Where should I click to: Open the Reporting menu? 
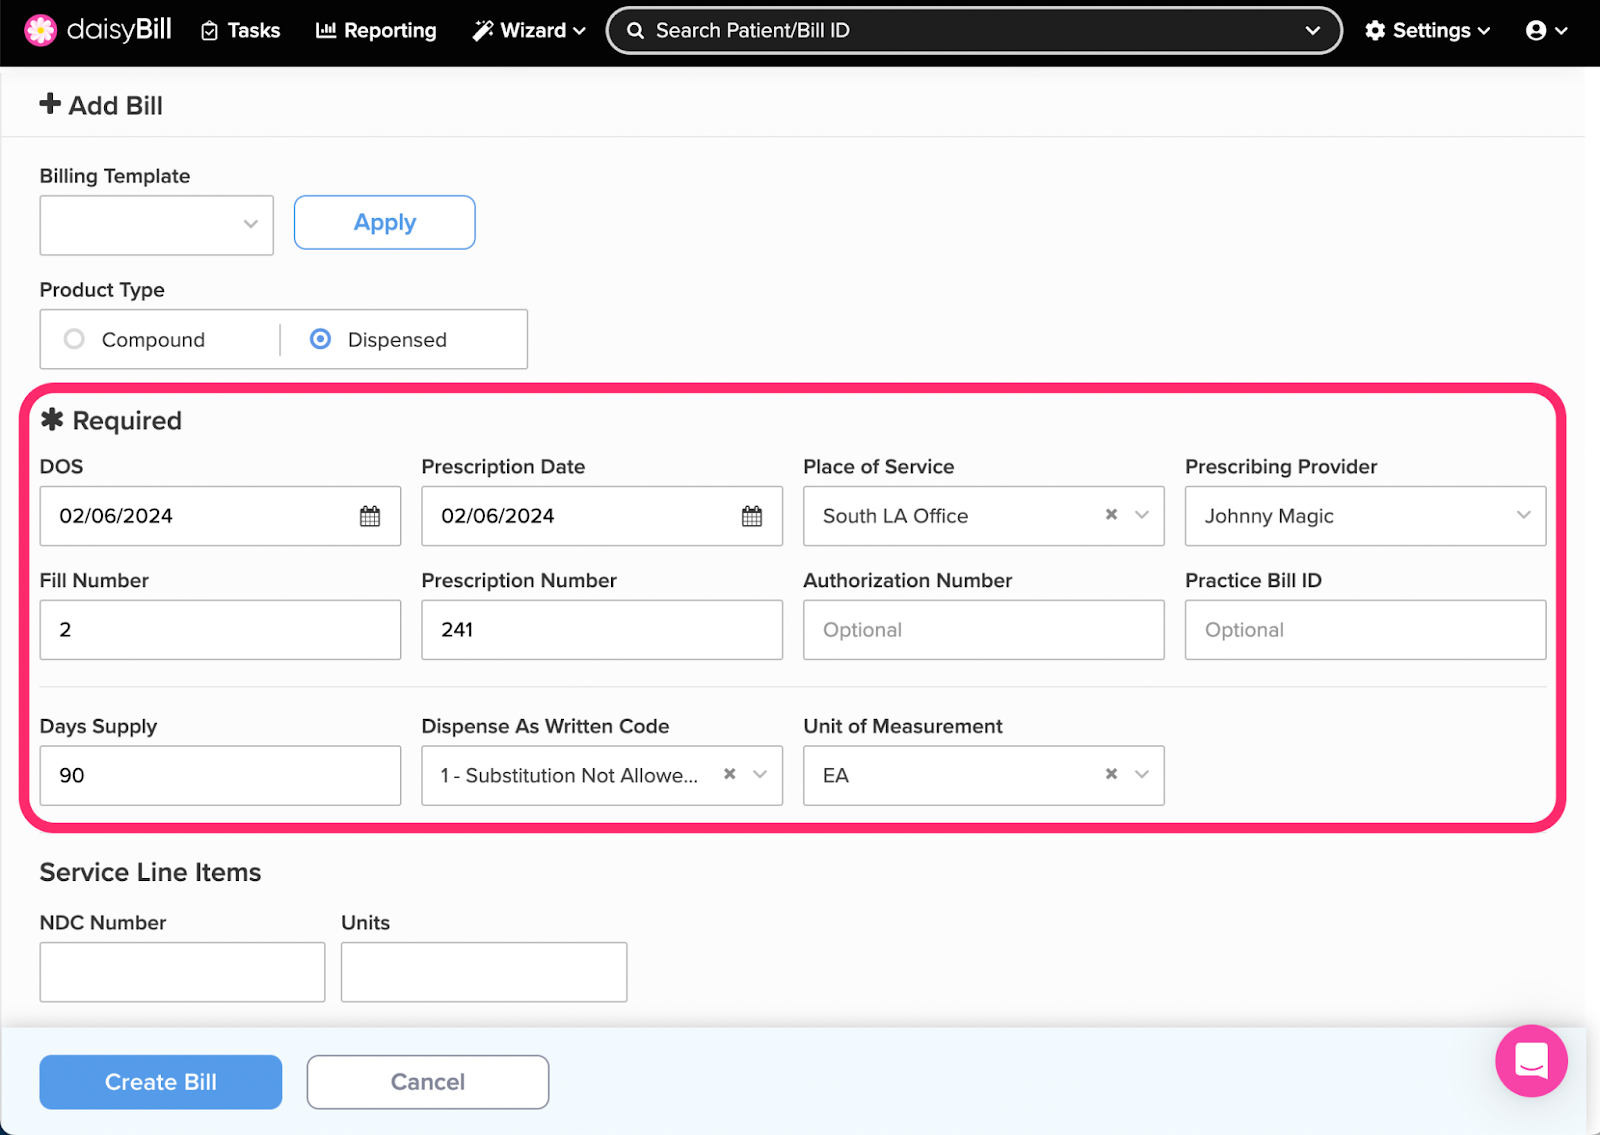click(x=376, y=30)
